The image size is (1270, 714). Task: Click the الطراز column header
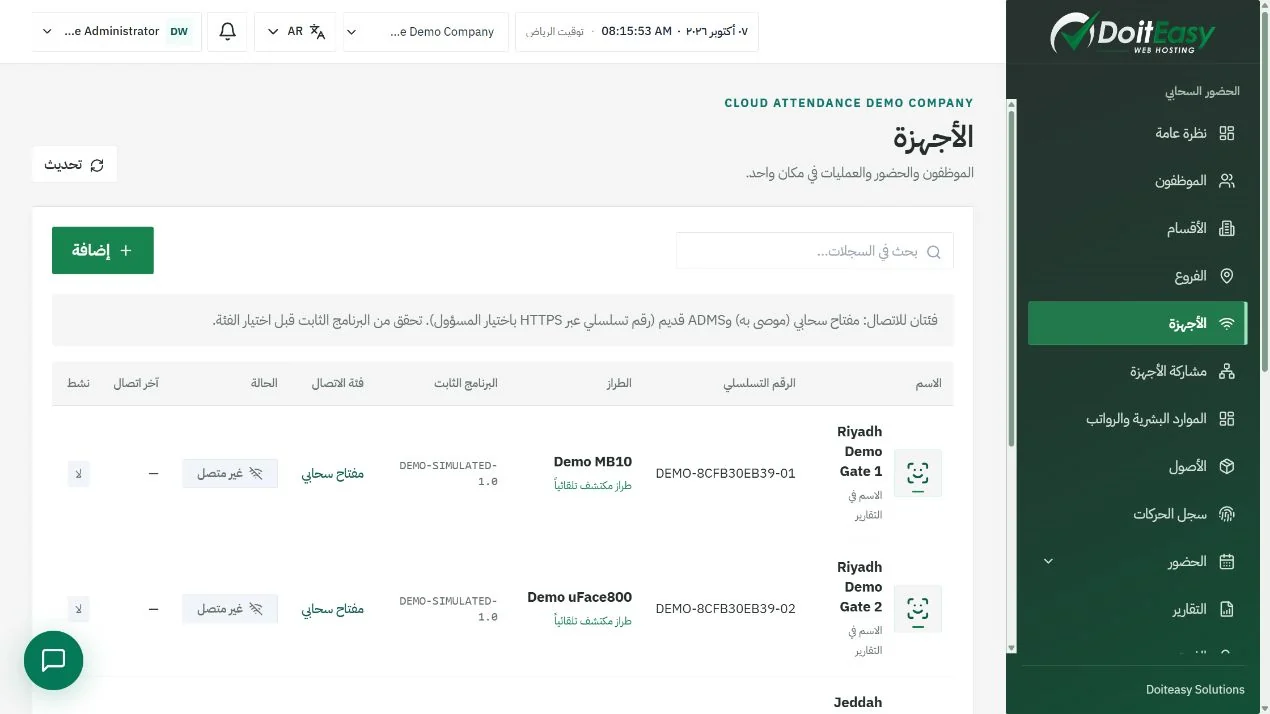tap(619, 383)
